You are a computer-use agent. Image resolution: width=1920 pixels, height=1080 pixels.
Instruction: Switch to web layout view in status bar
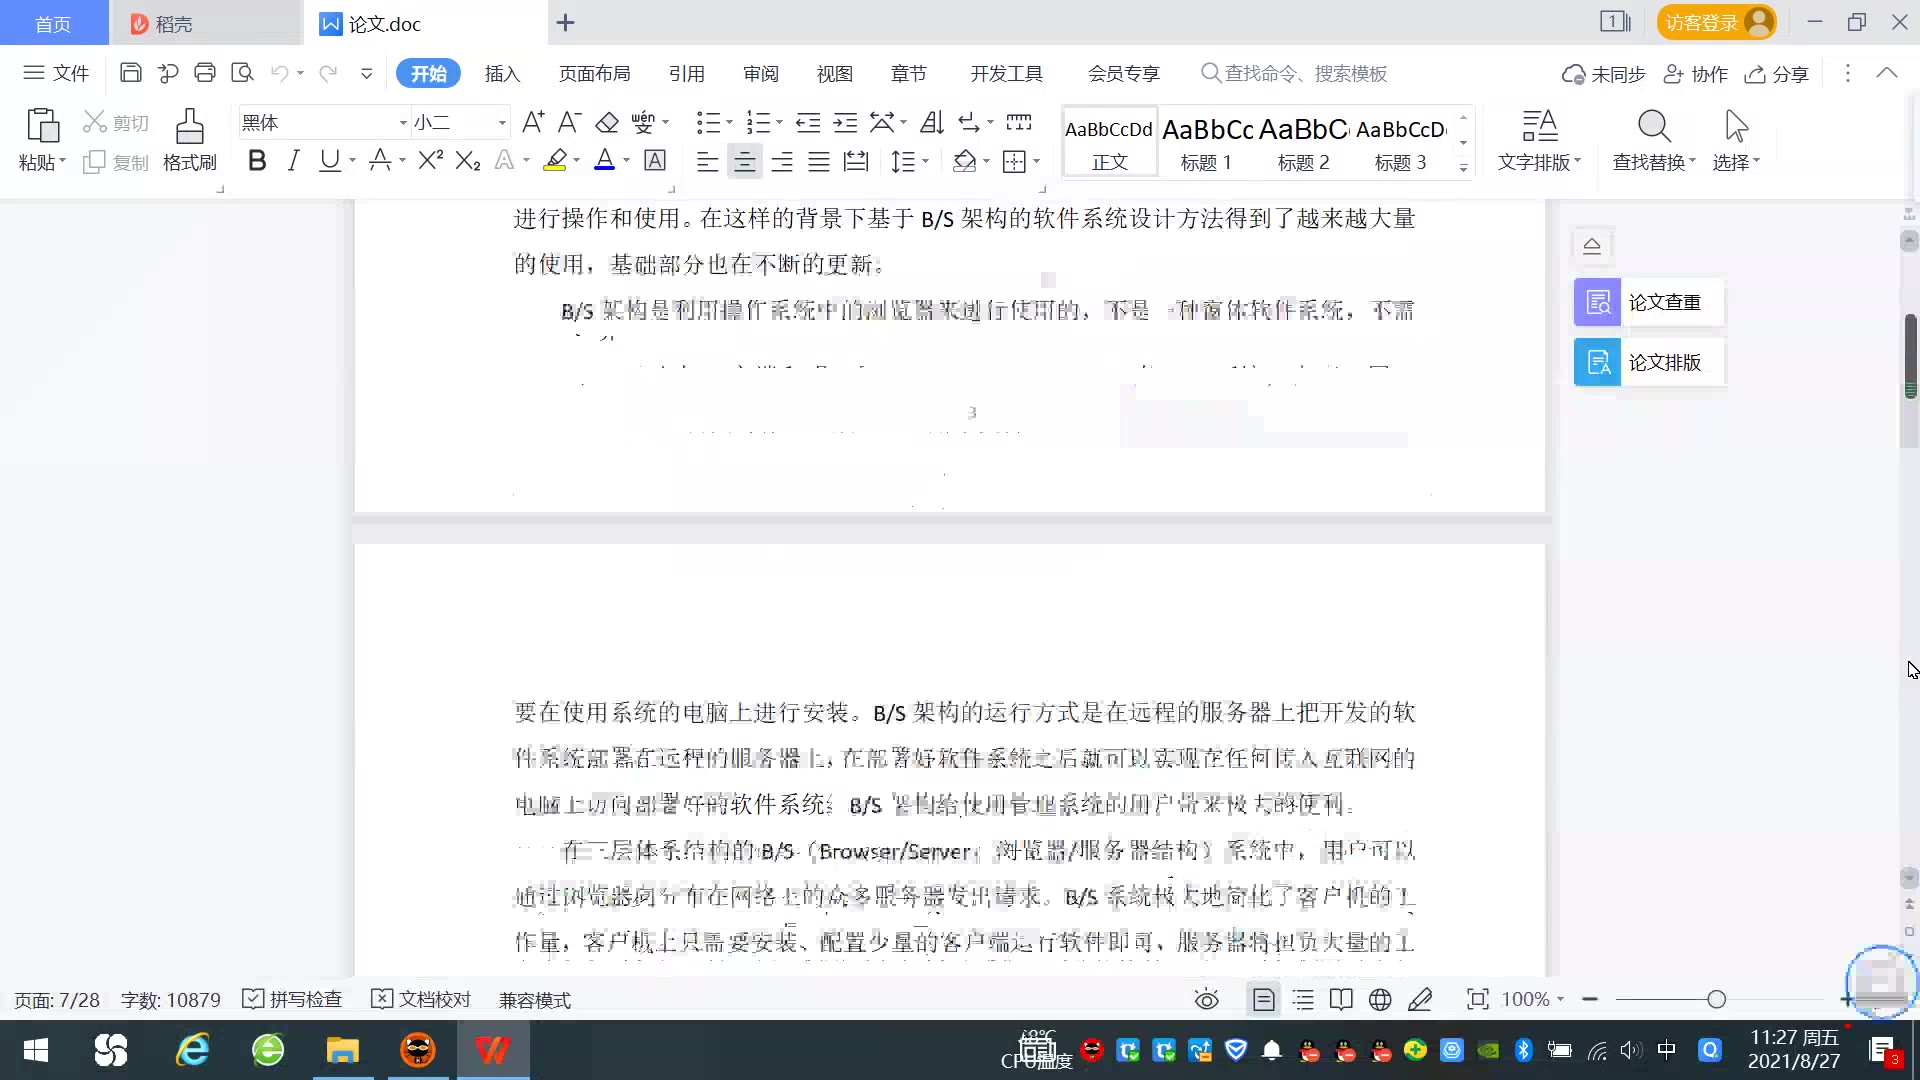1380,999
